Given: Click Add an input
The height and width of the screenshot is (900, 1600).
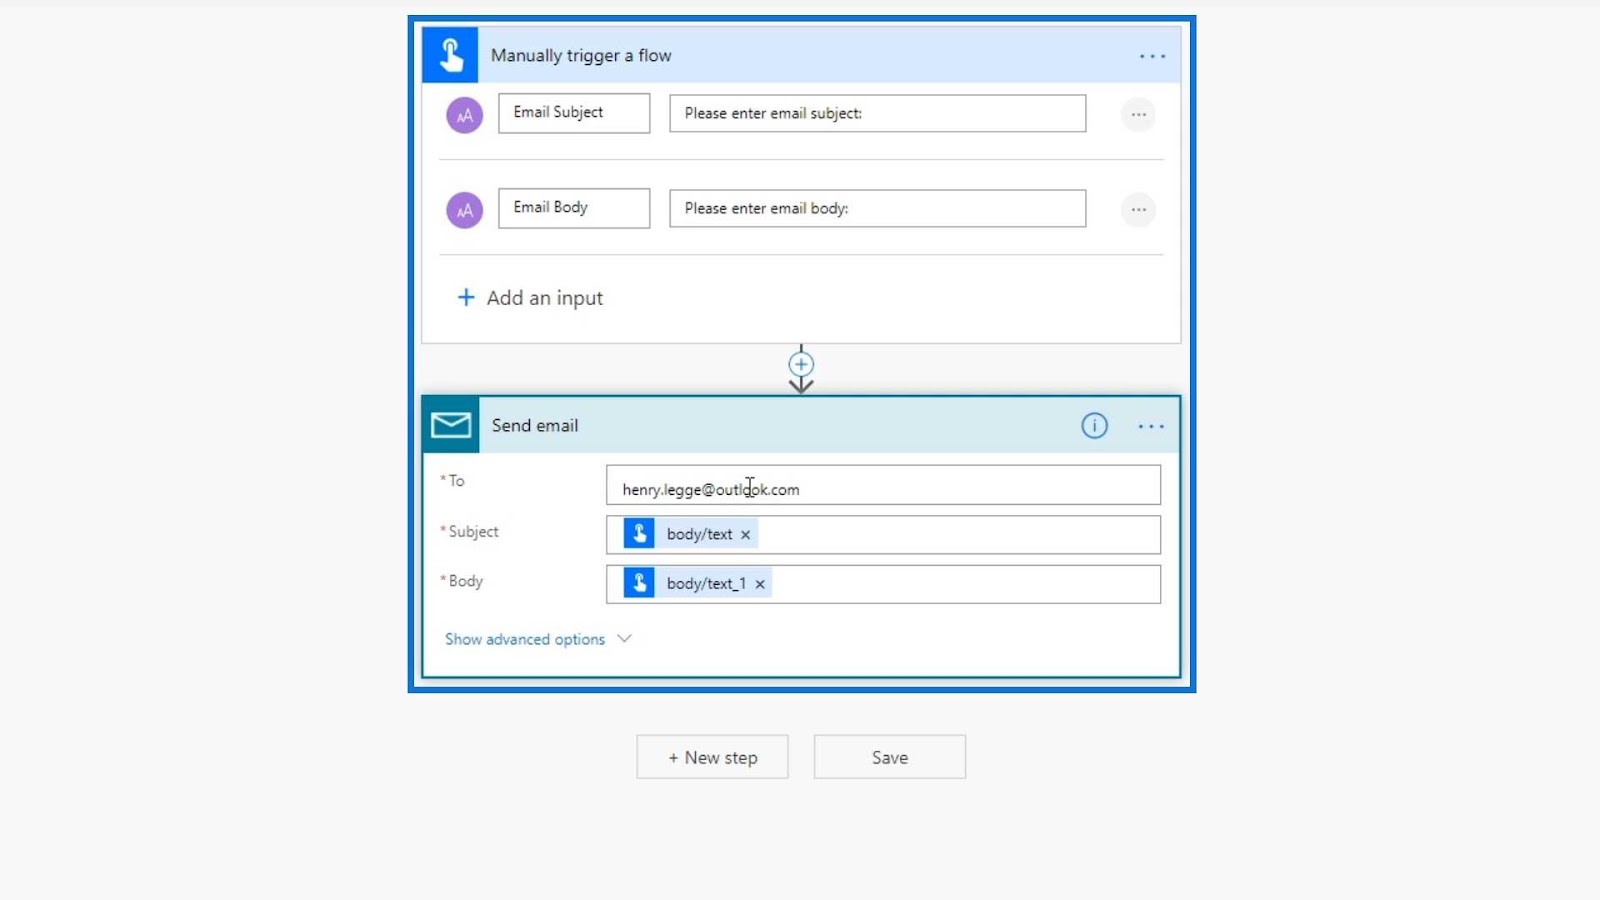Looking at the screenshot, I should (545, 298).
